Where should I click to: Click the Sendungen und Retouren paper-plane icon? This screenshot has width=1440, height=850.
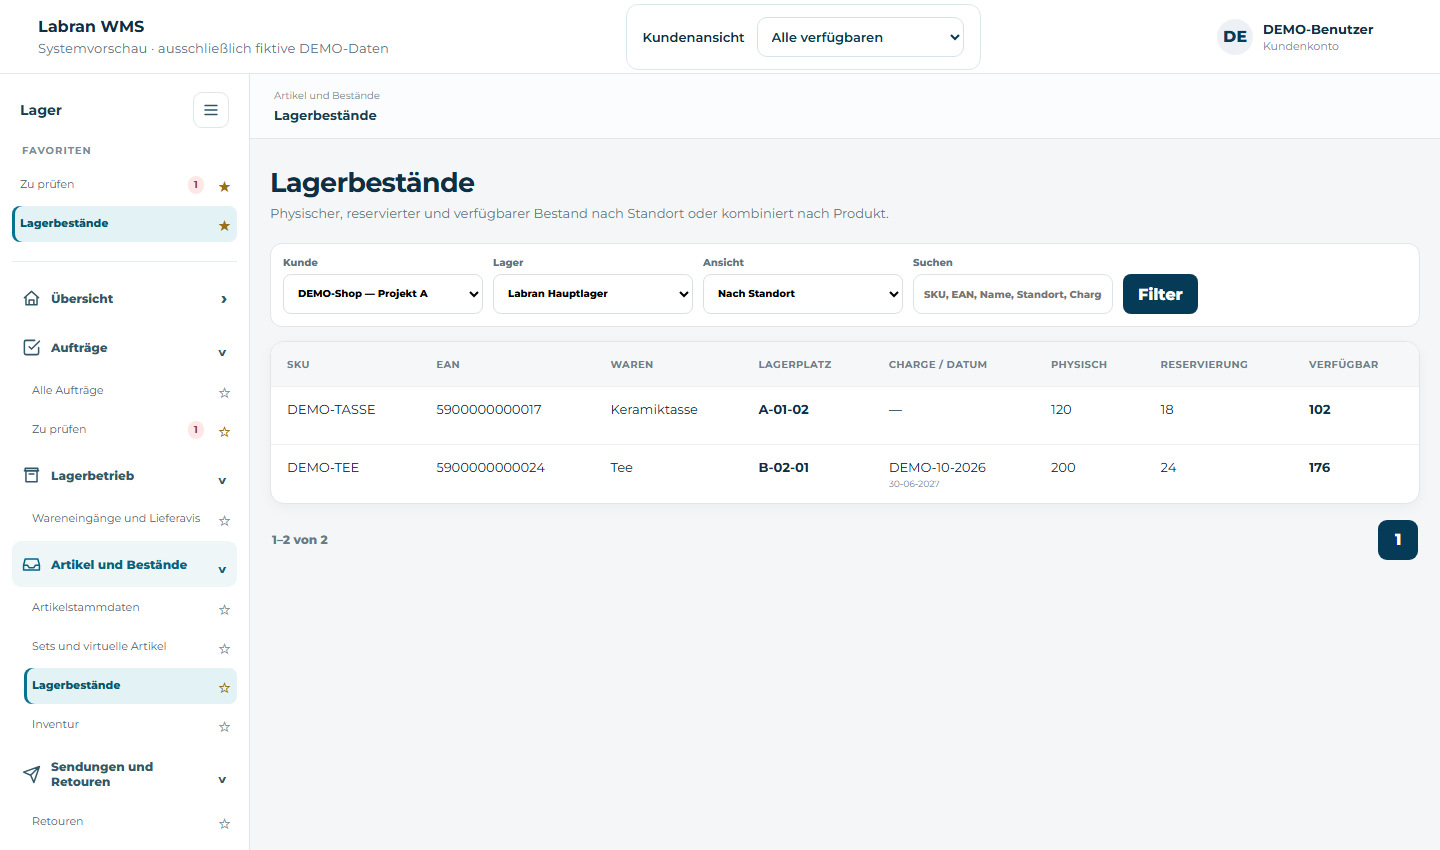[32, 774]
